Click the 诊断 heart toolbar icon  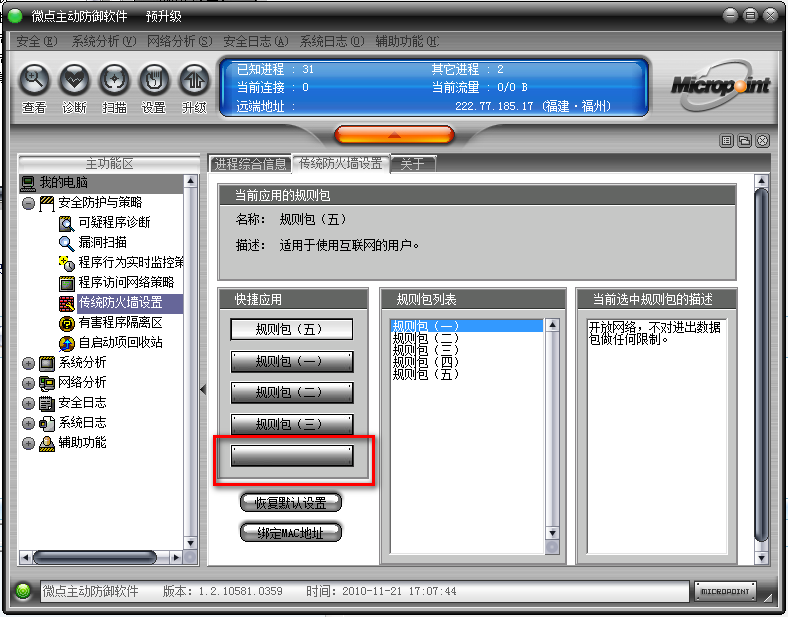tap(74, 80)
